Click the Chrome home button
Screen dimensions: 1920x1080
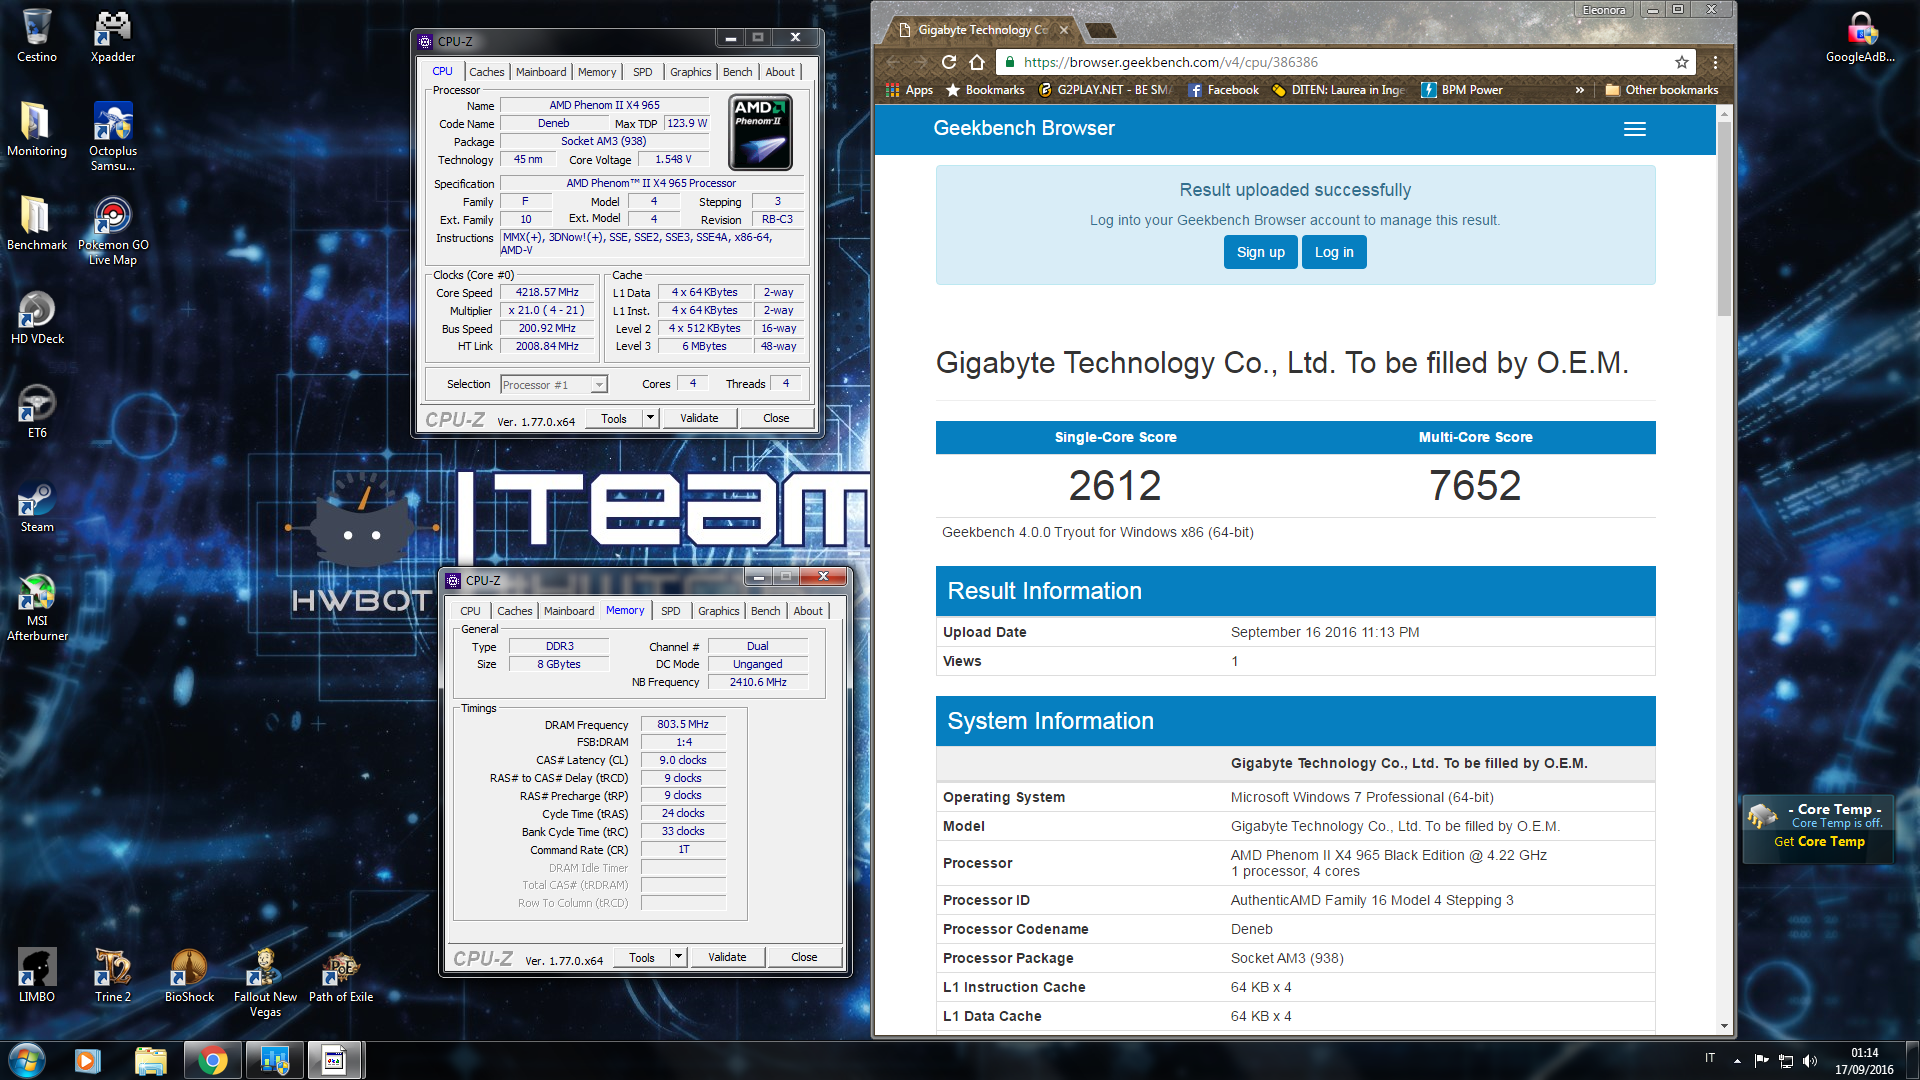[x=977, y=62]
